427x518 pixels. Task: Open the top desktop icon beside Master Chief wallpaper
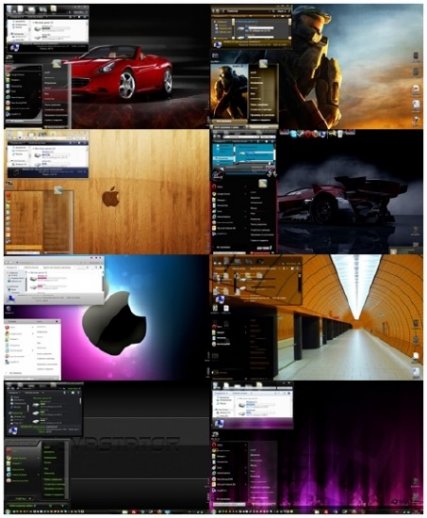416,56
